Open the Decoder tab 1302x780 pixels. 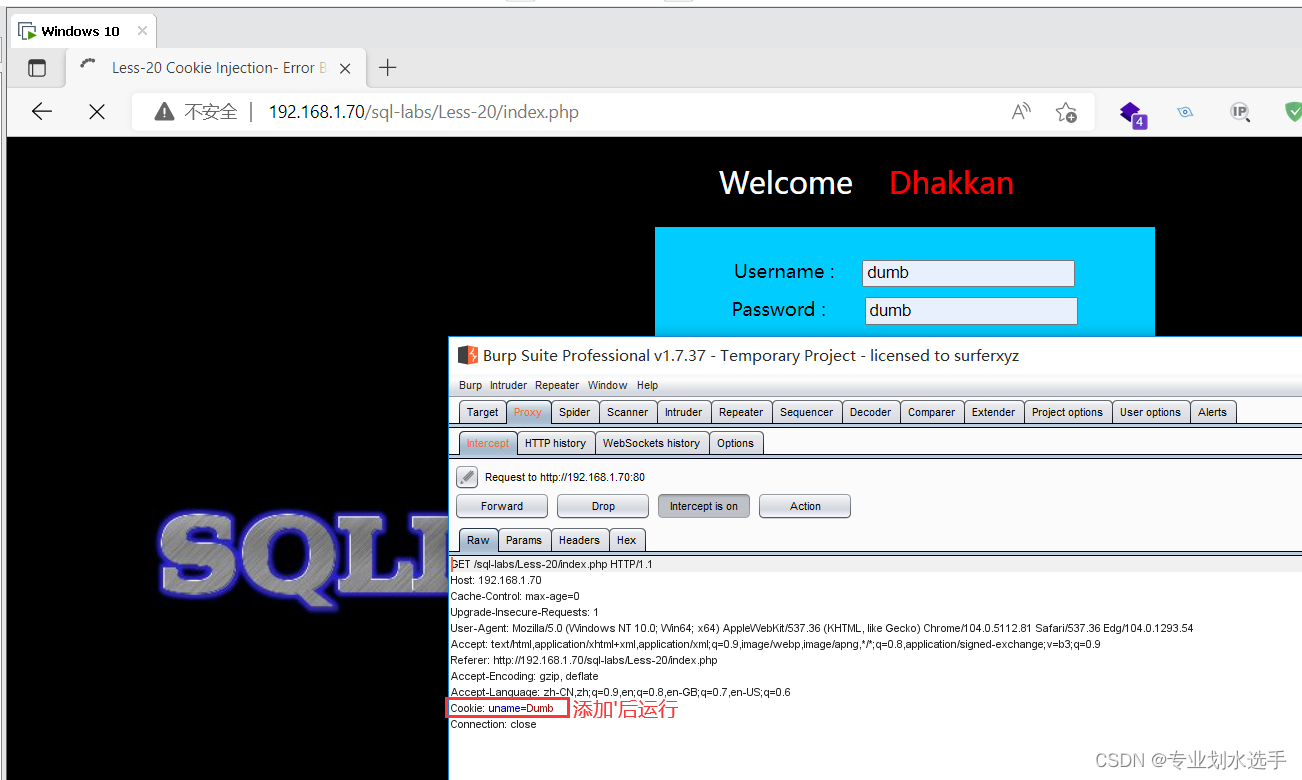870,412
